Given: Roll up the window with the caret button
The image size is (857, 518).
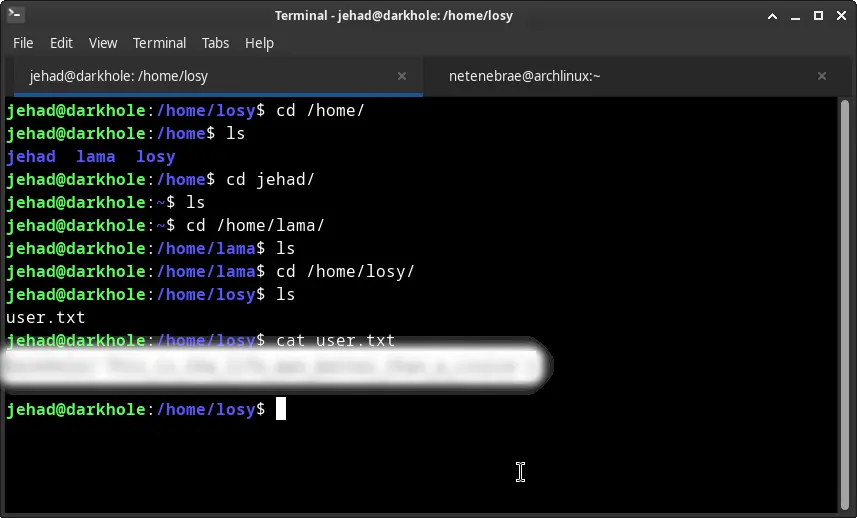Looking at the screenshot, I should coord(771,16).
